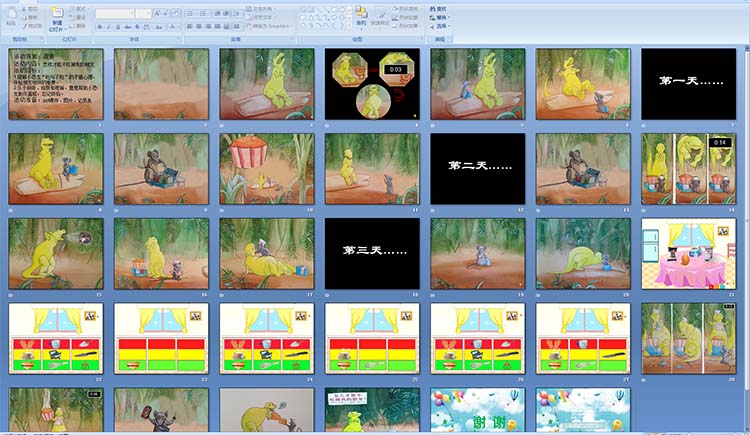Select the black 第二天 slide
This screenshot has height=435, width=750.
tap(477, 168)
